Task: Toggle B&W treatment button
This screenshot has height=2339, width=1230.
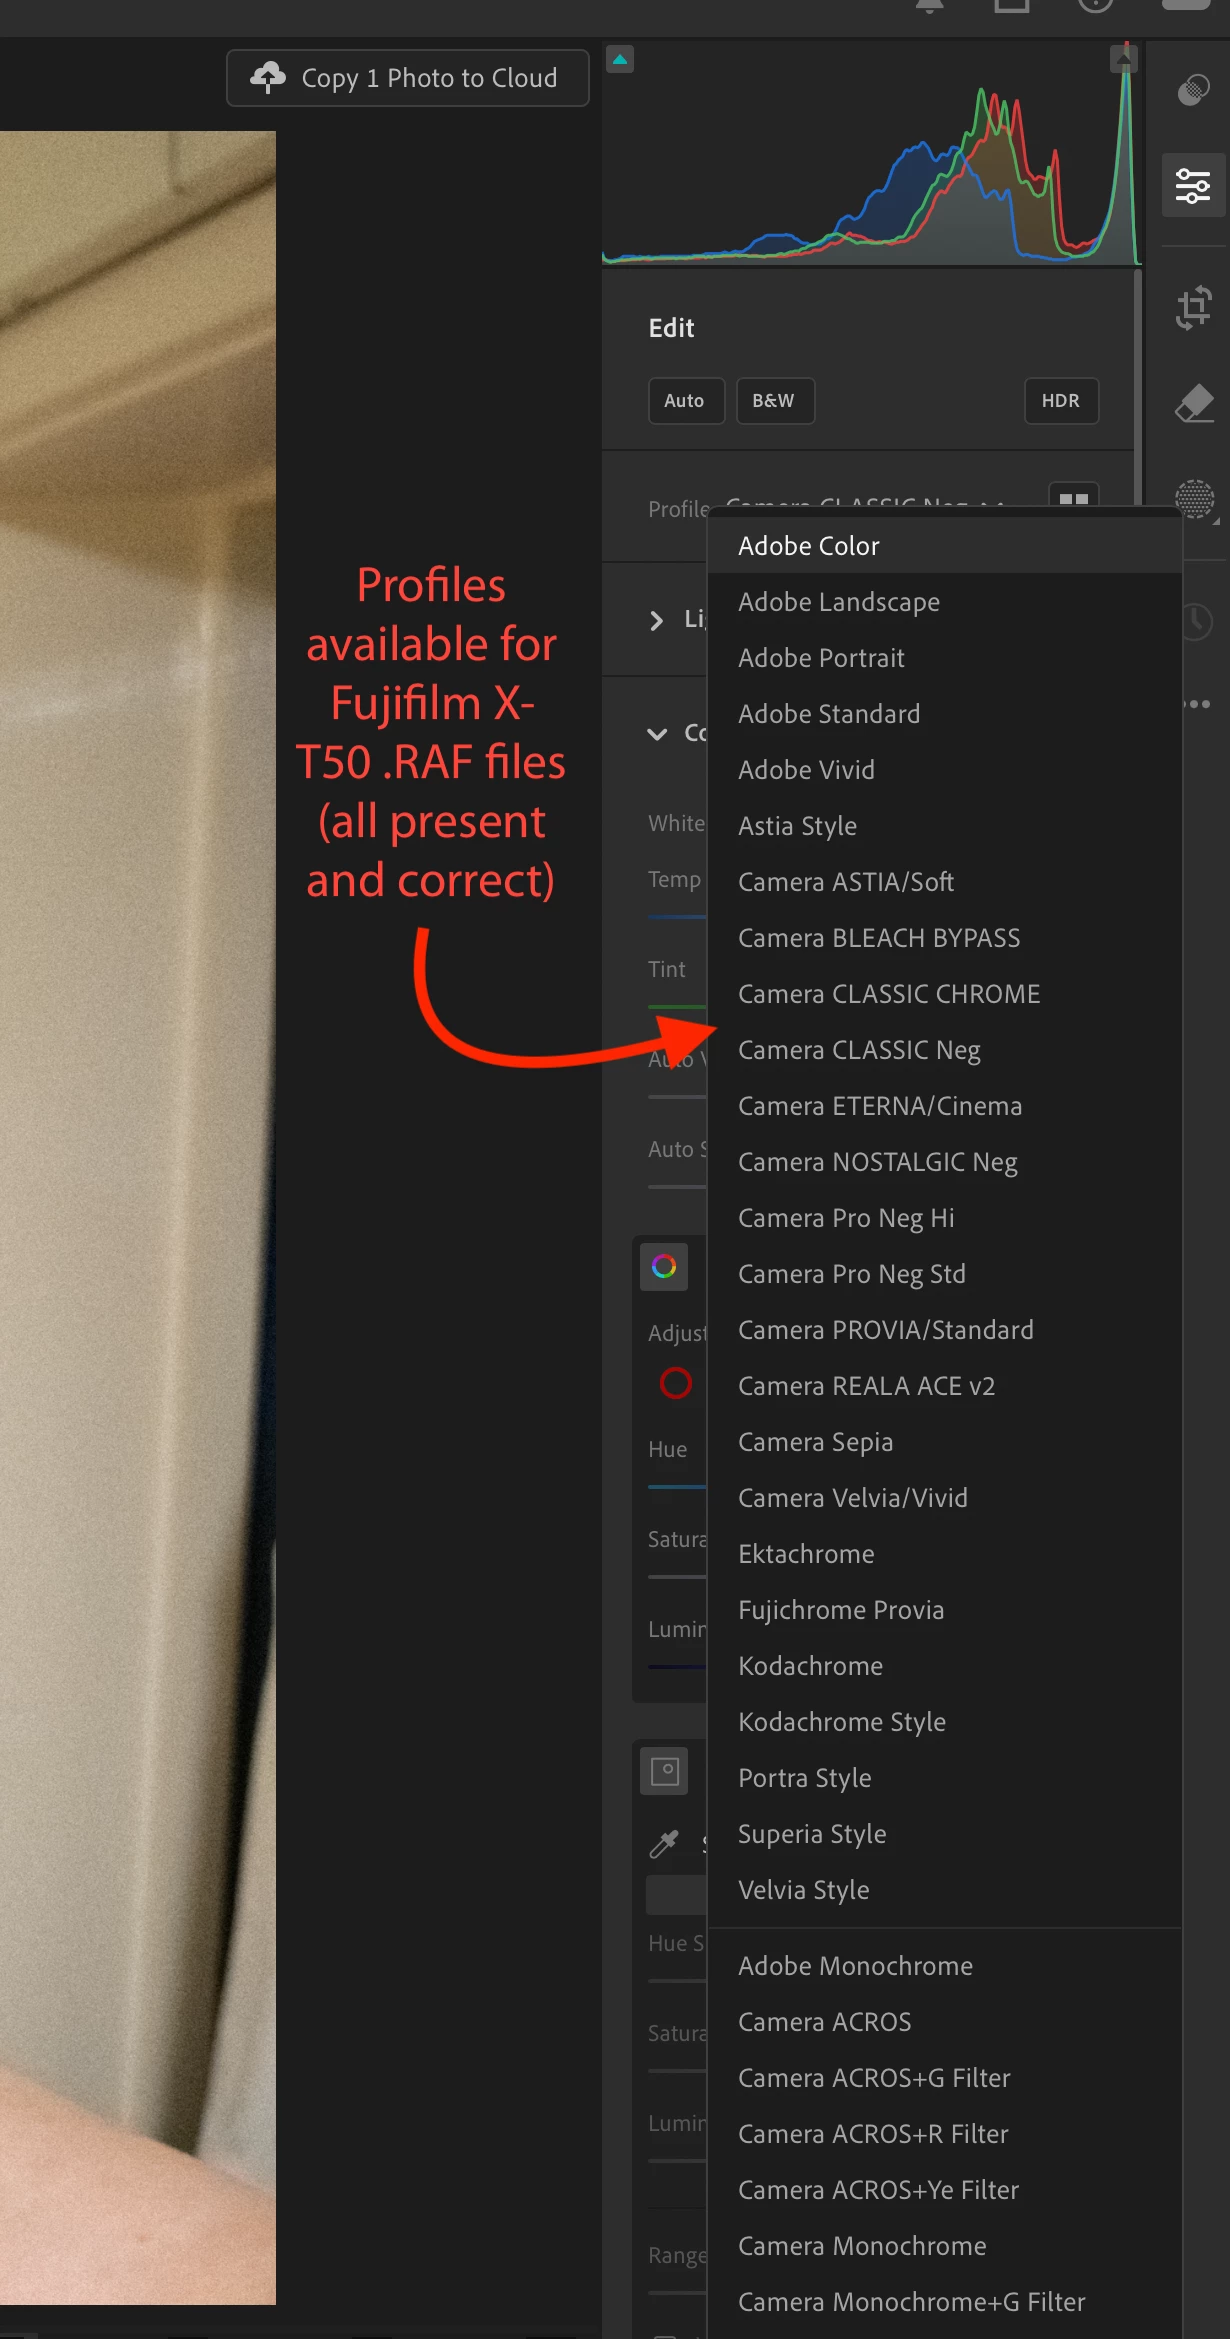Action: pos(775,401)
